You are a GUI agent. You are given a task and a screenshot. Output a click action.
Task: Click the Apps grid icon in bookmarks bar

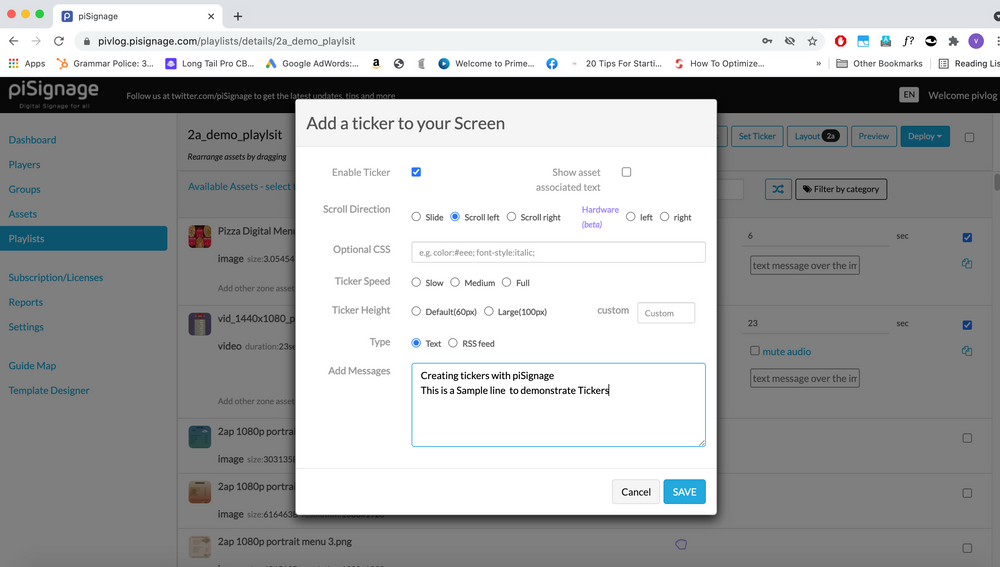click(14, 63)
